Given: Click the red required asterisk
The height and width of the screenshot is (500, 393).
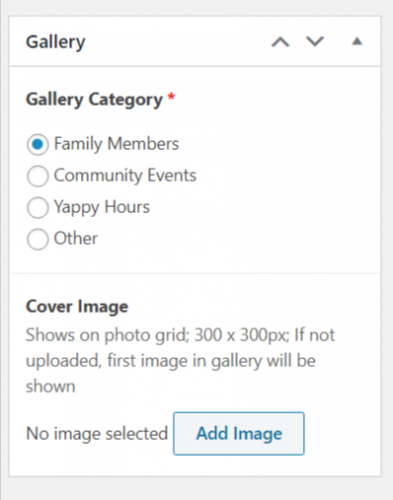Looking at the screenshot, I should click(x=171, y=97).
